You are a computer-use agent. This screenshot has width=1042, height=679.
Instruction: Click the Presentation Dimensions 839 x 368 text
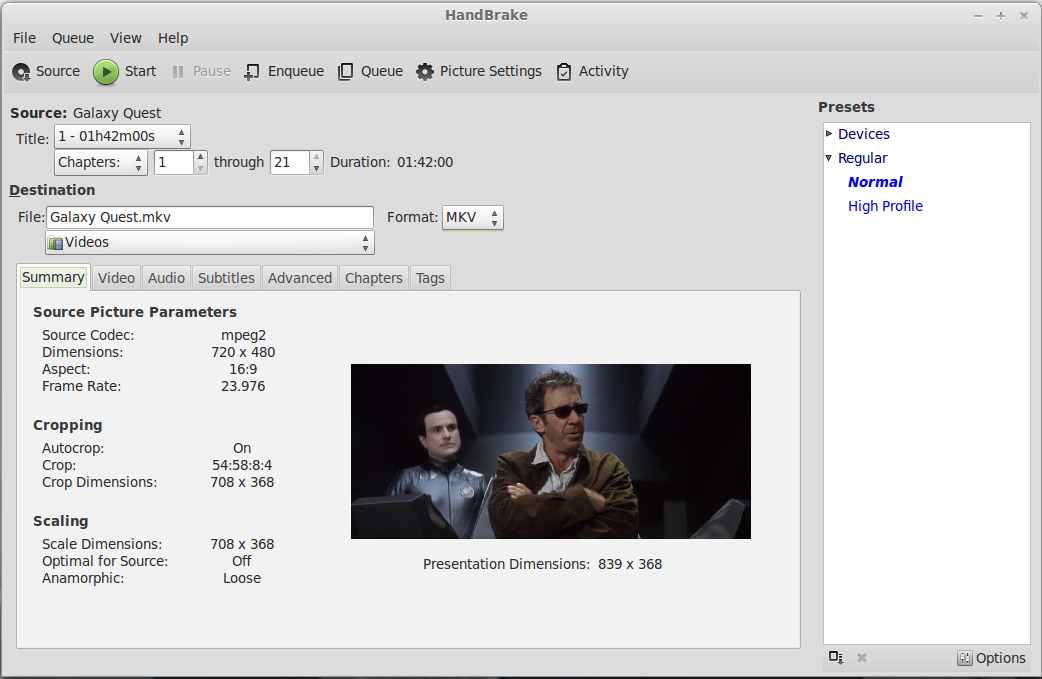click(542, 564)
